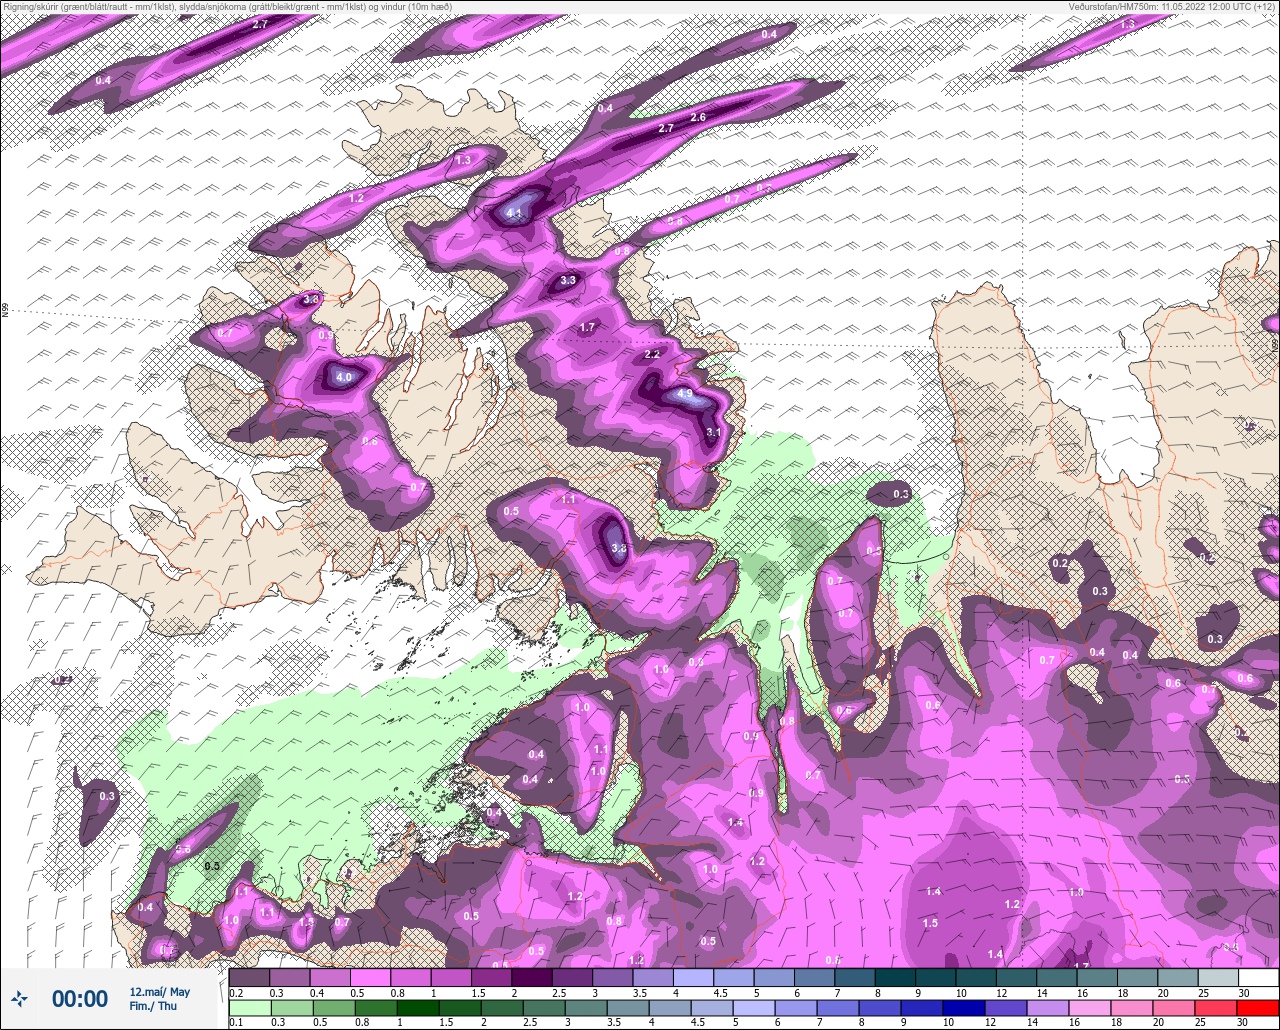Image resolution: width=1280 pixels, height=1030 pixels.
Task: Click the 3.3 precipitation value on the map
Action: pos(568,280)
